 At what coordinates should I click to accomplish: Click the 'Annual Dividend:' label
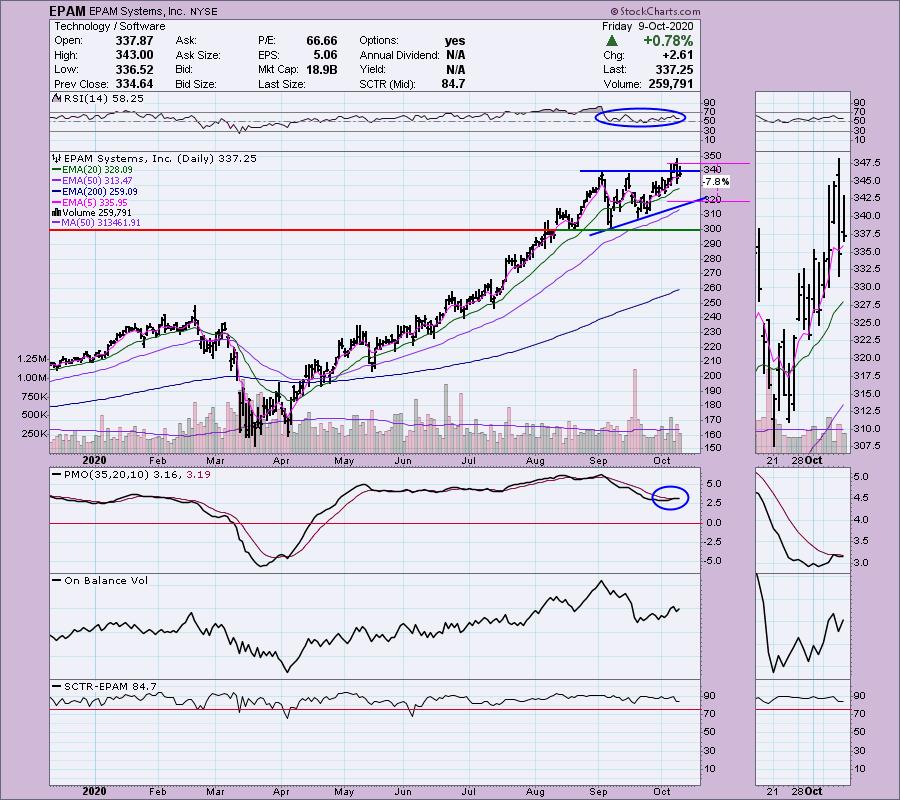(x=399, y=55)
